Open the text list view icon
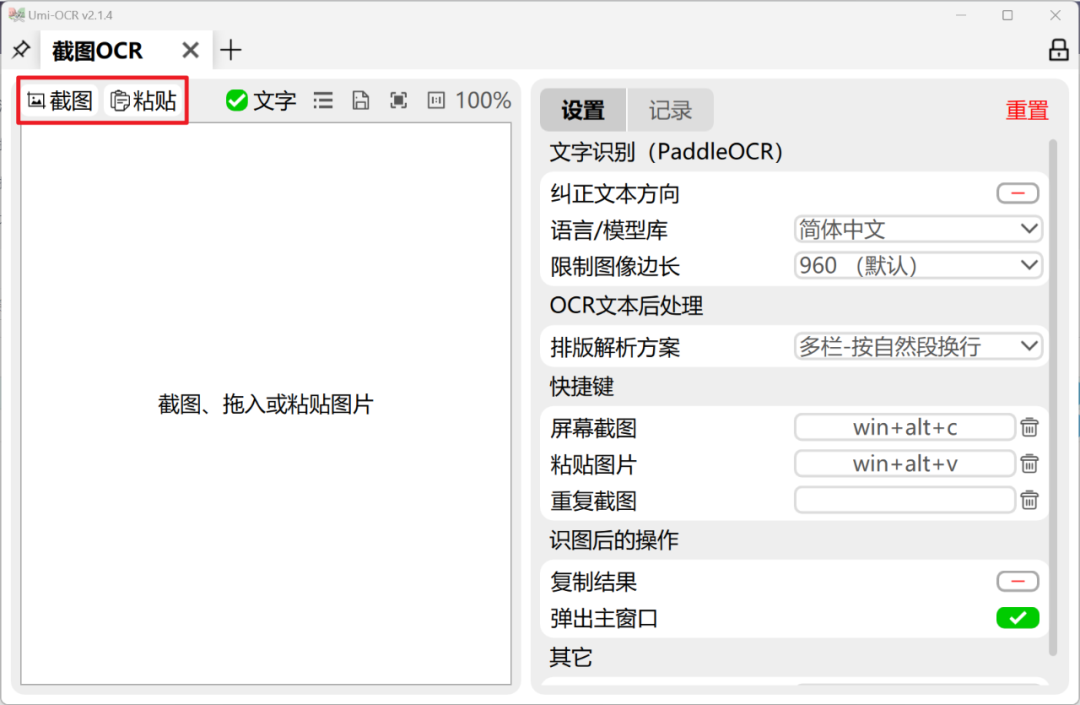This screenshot has width=1080, height=705. click(322, 100)
